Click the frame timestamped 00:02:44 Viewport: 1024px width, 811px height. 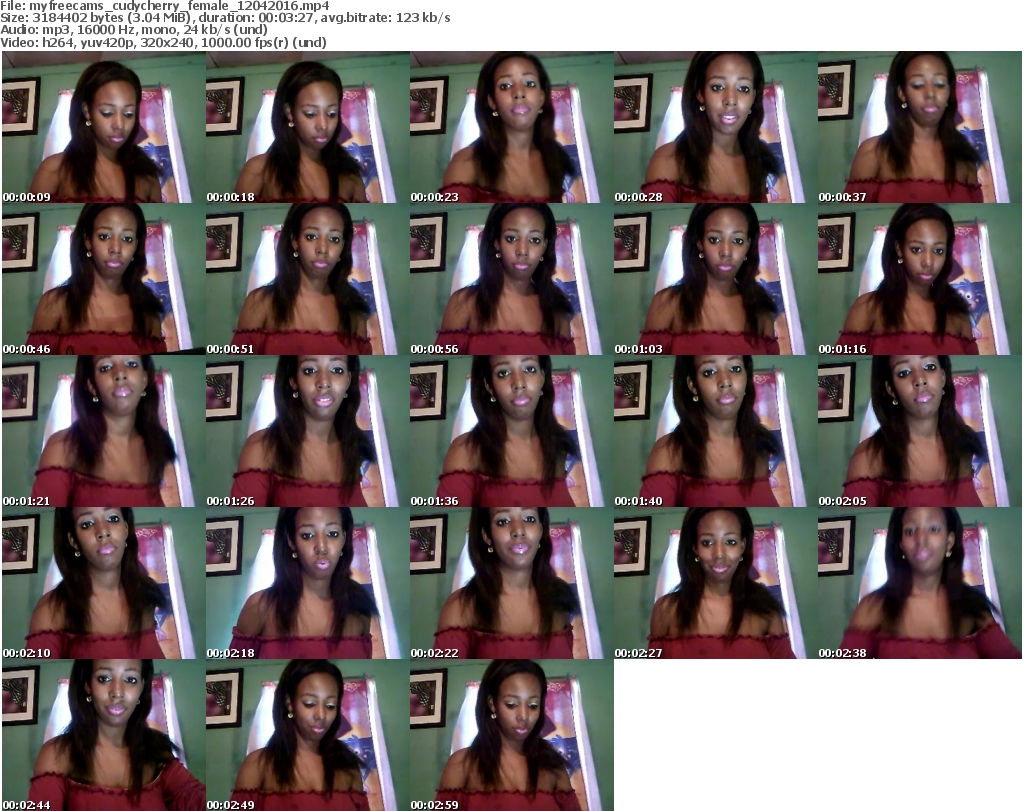tap(102, 735)
